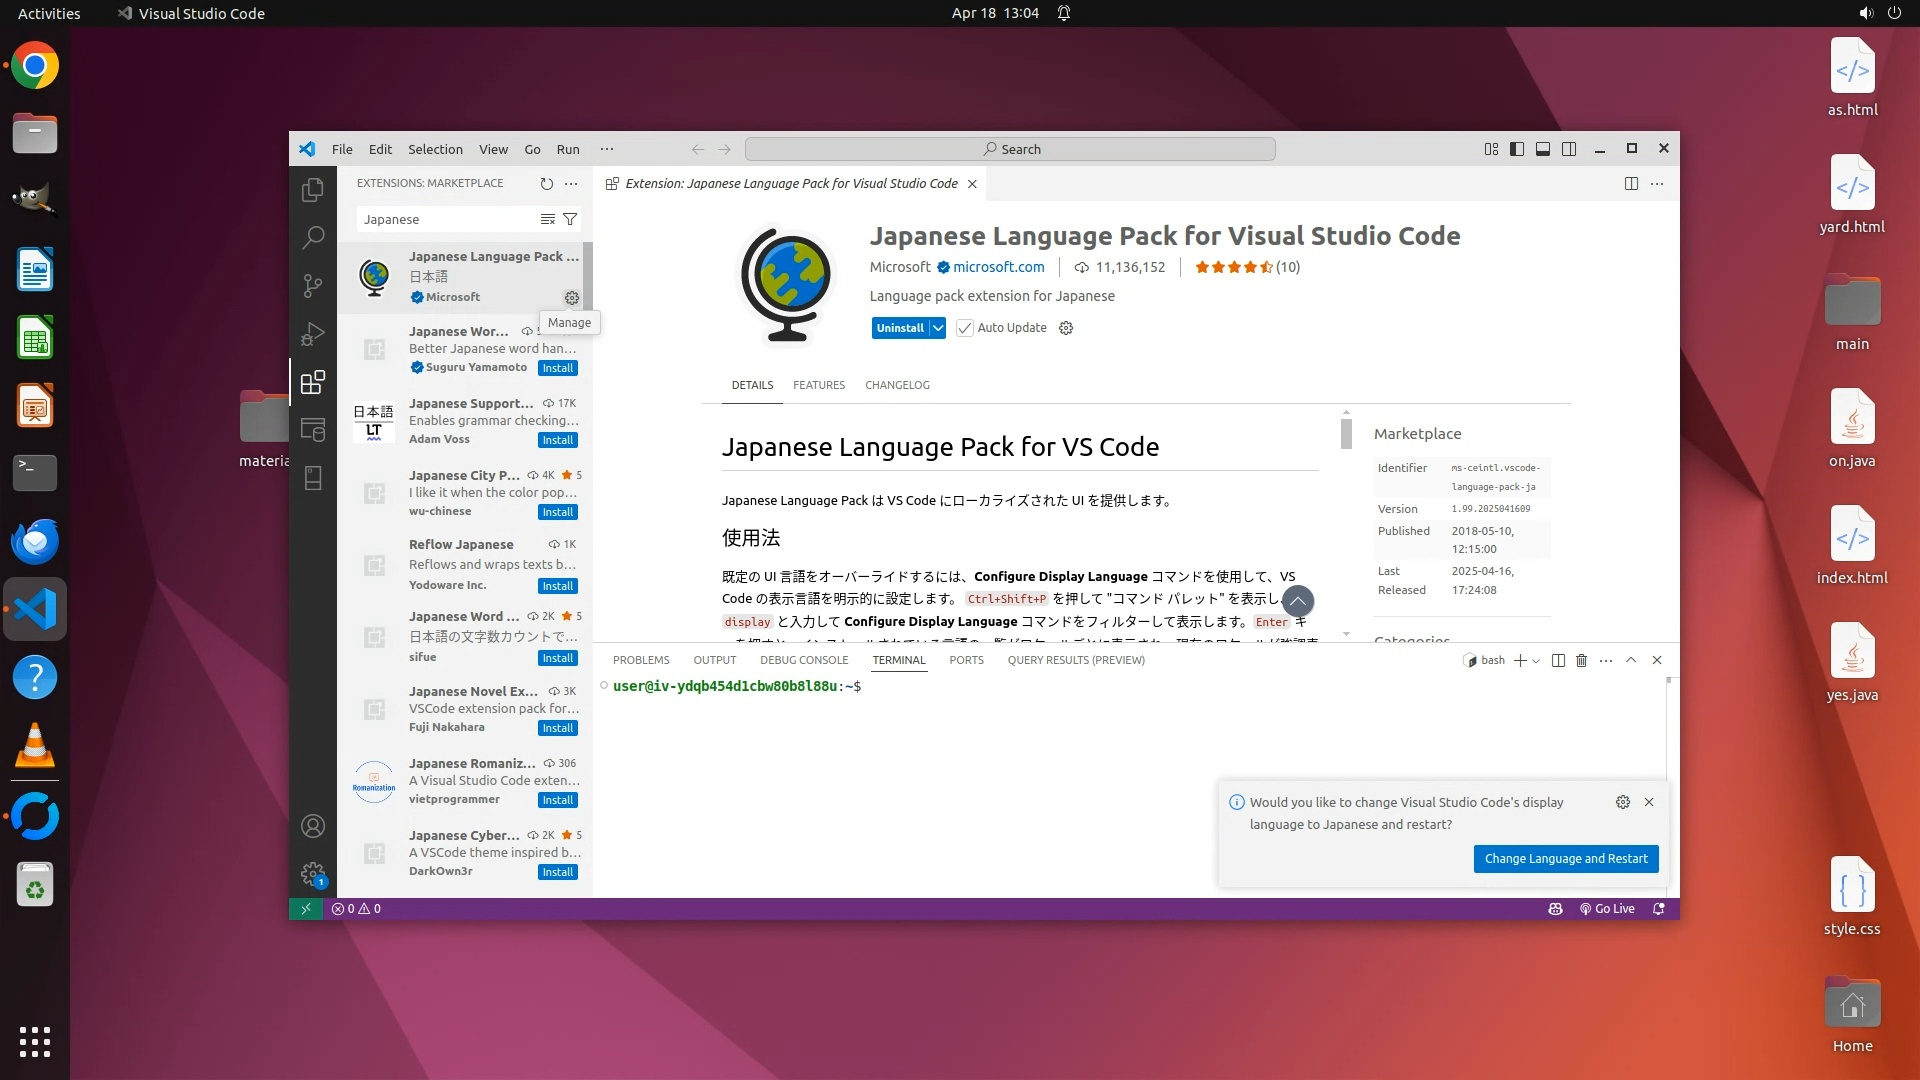This screenshot has height=1080, width=1920.
Task: Toggle primary side bar layout button
Action: [x=1517, y=149]
